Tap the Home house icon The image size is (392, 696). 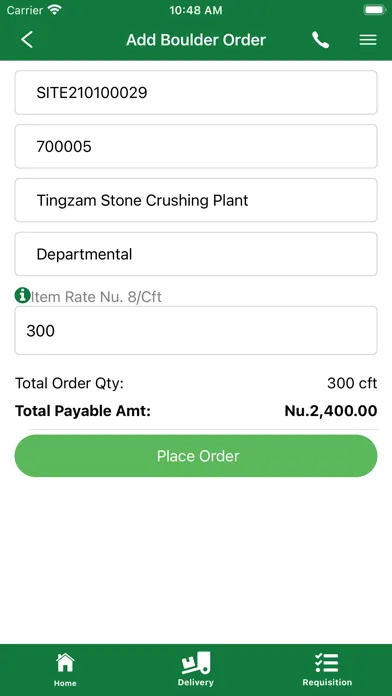65,663
